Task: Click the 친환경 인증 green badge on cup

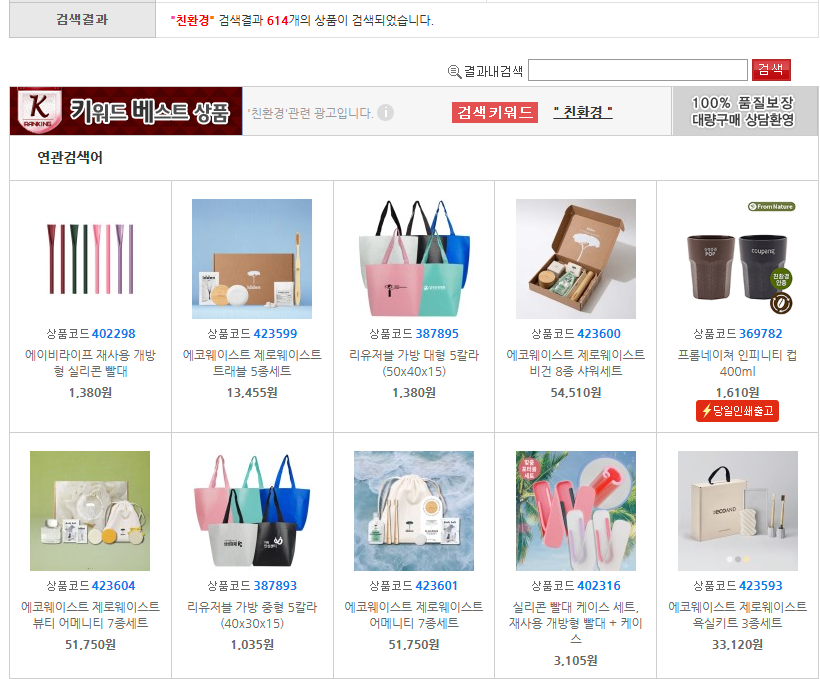Action: pos(781,279)
